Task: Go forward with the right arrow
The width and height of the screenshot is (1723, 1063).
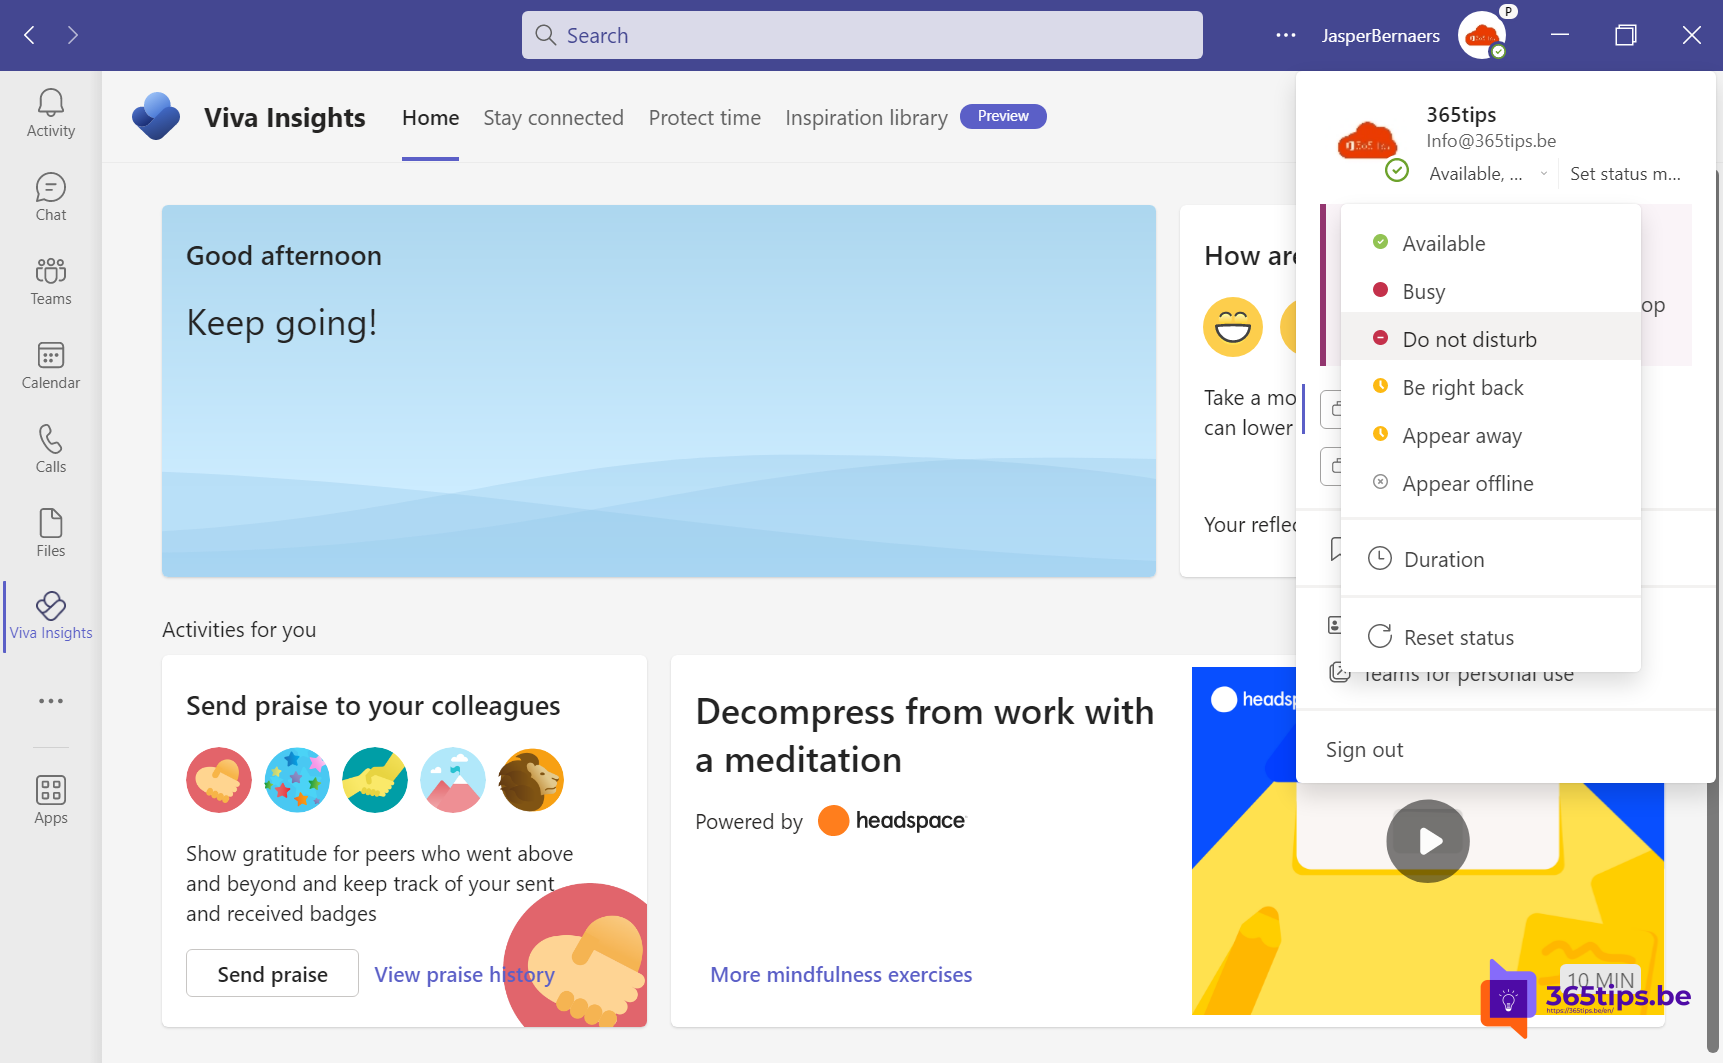Action: (x=73, y=35)
